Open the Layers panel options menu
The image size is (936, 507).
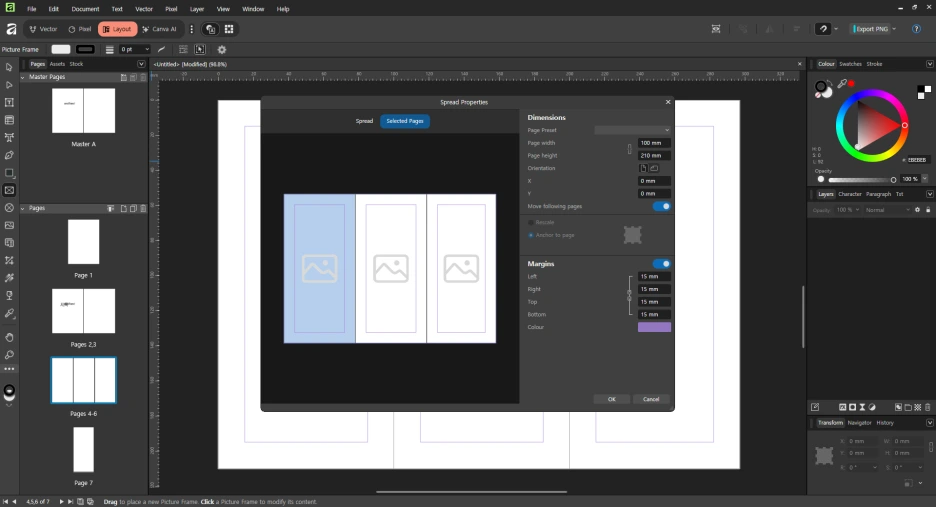coord(929,194)
